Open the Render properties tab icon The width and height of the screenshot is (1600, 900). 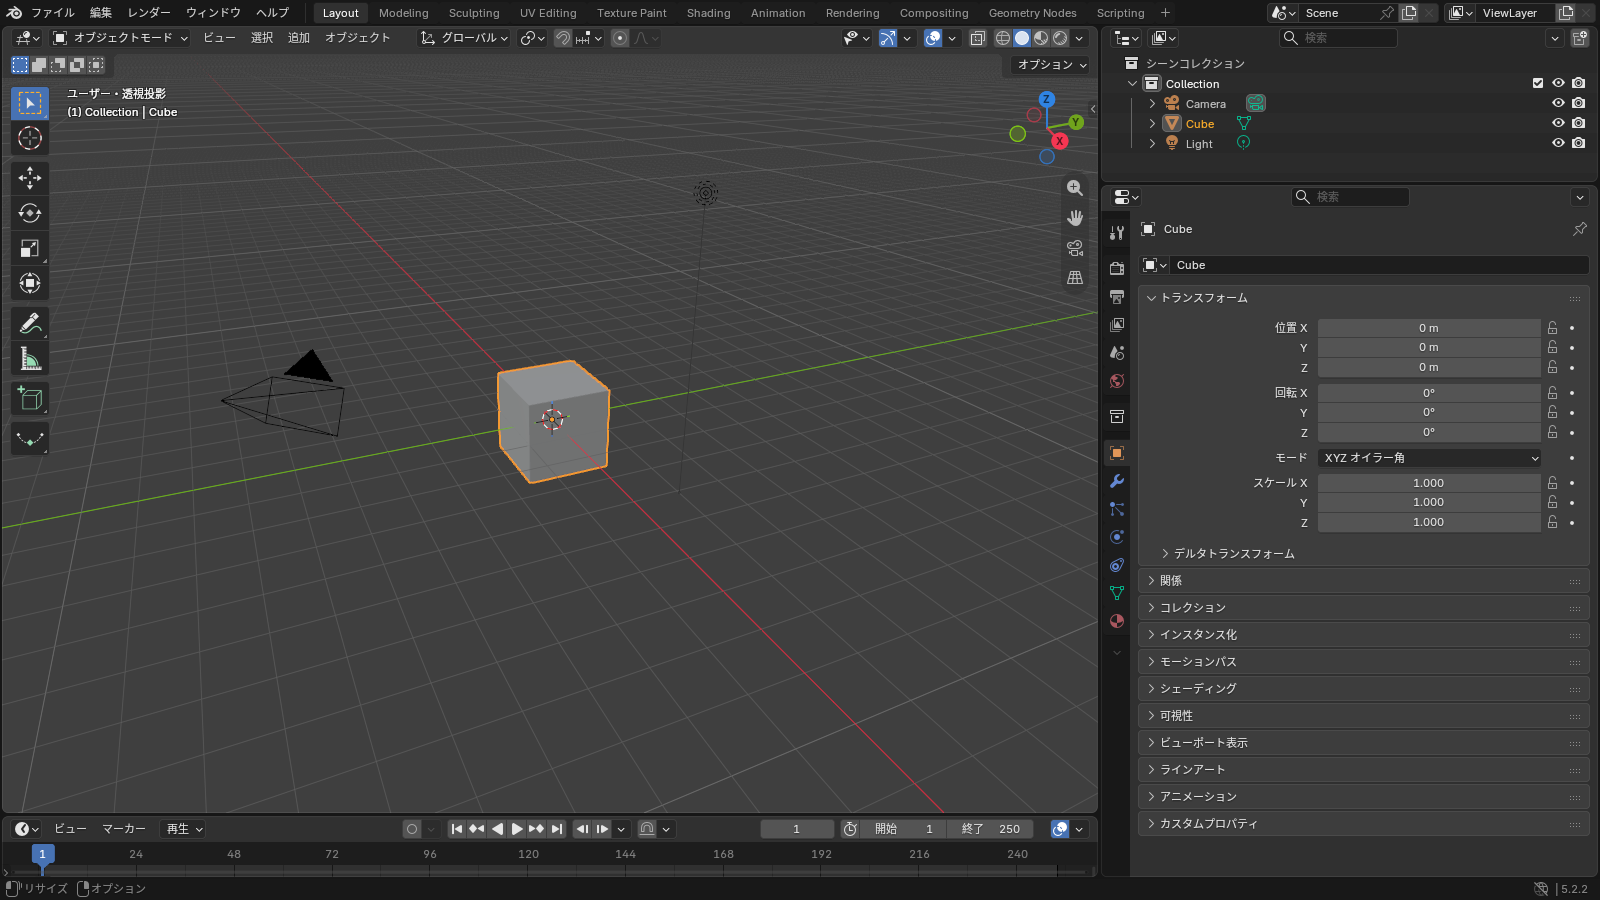tap(1117, 269)
